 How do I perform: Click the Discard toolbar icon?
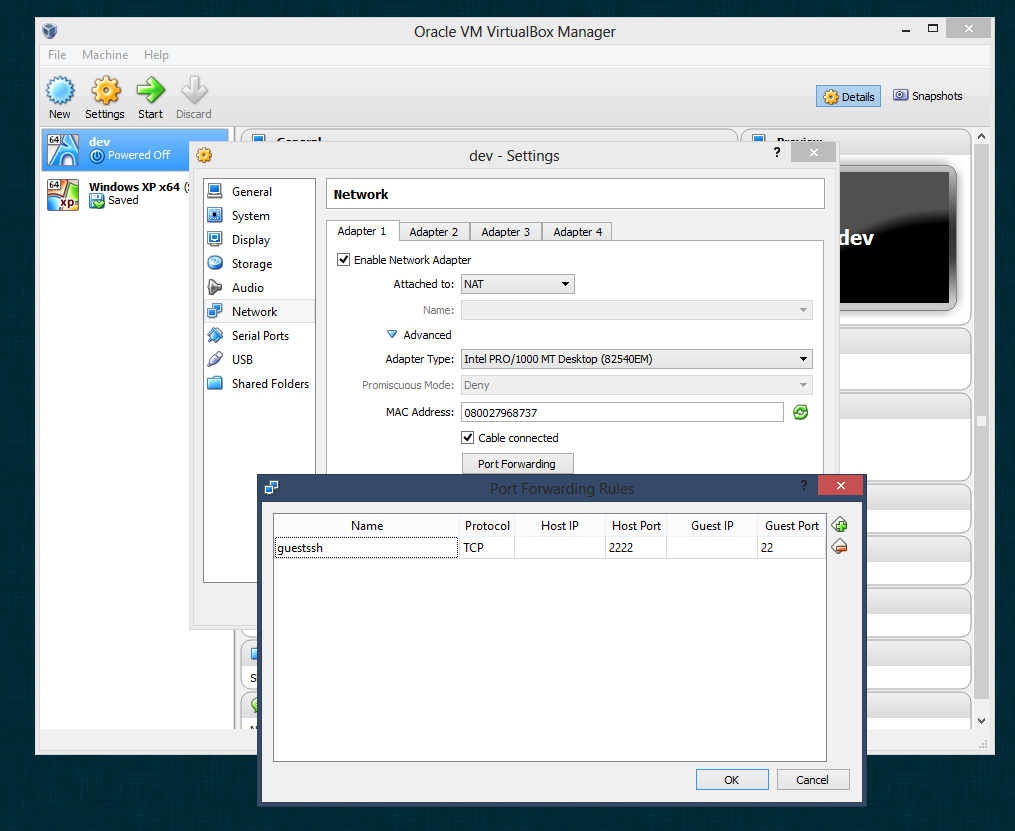(x=194, y=98)
